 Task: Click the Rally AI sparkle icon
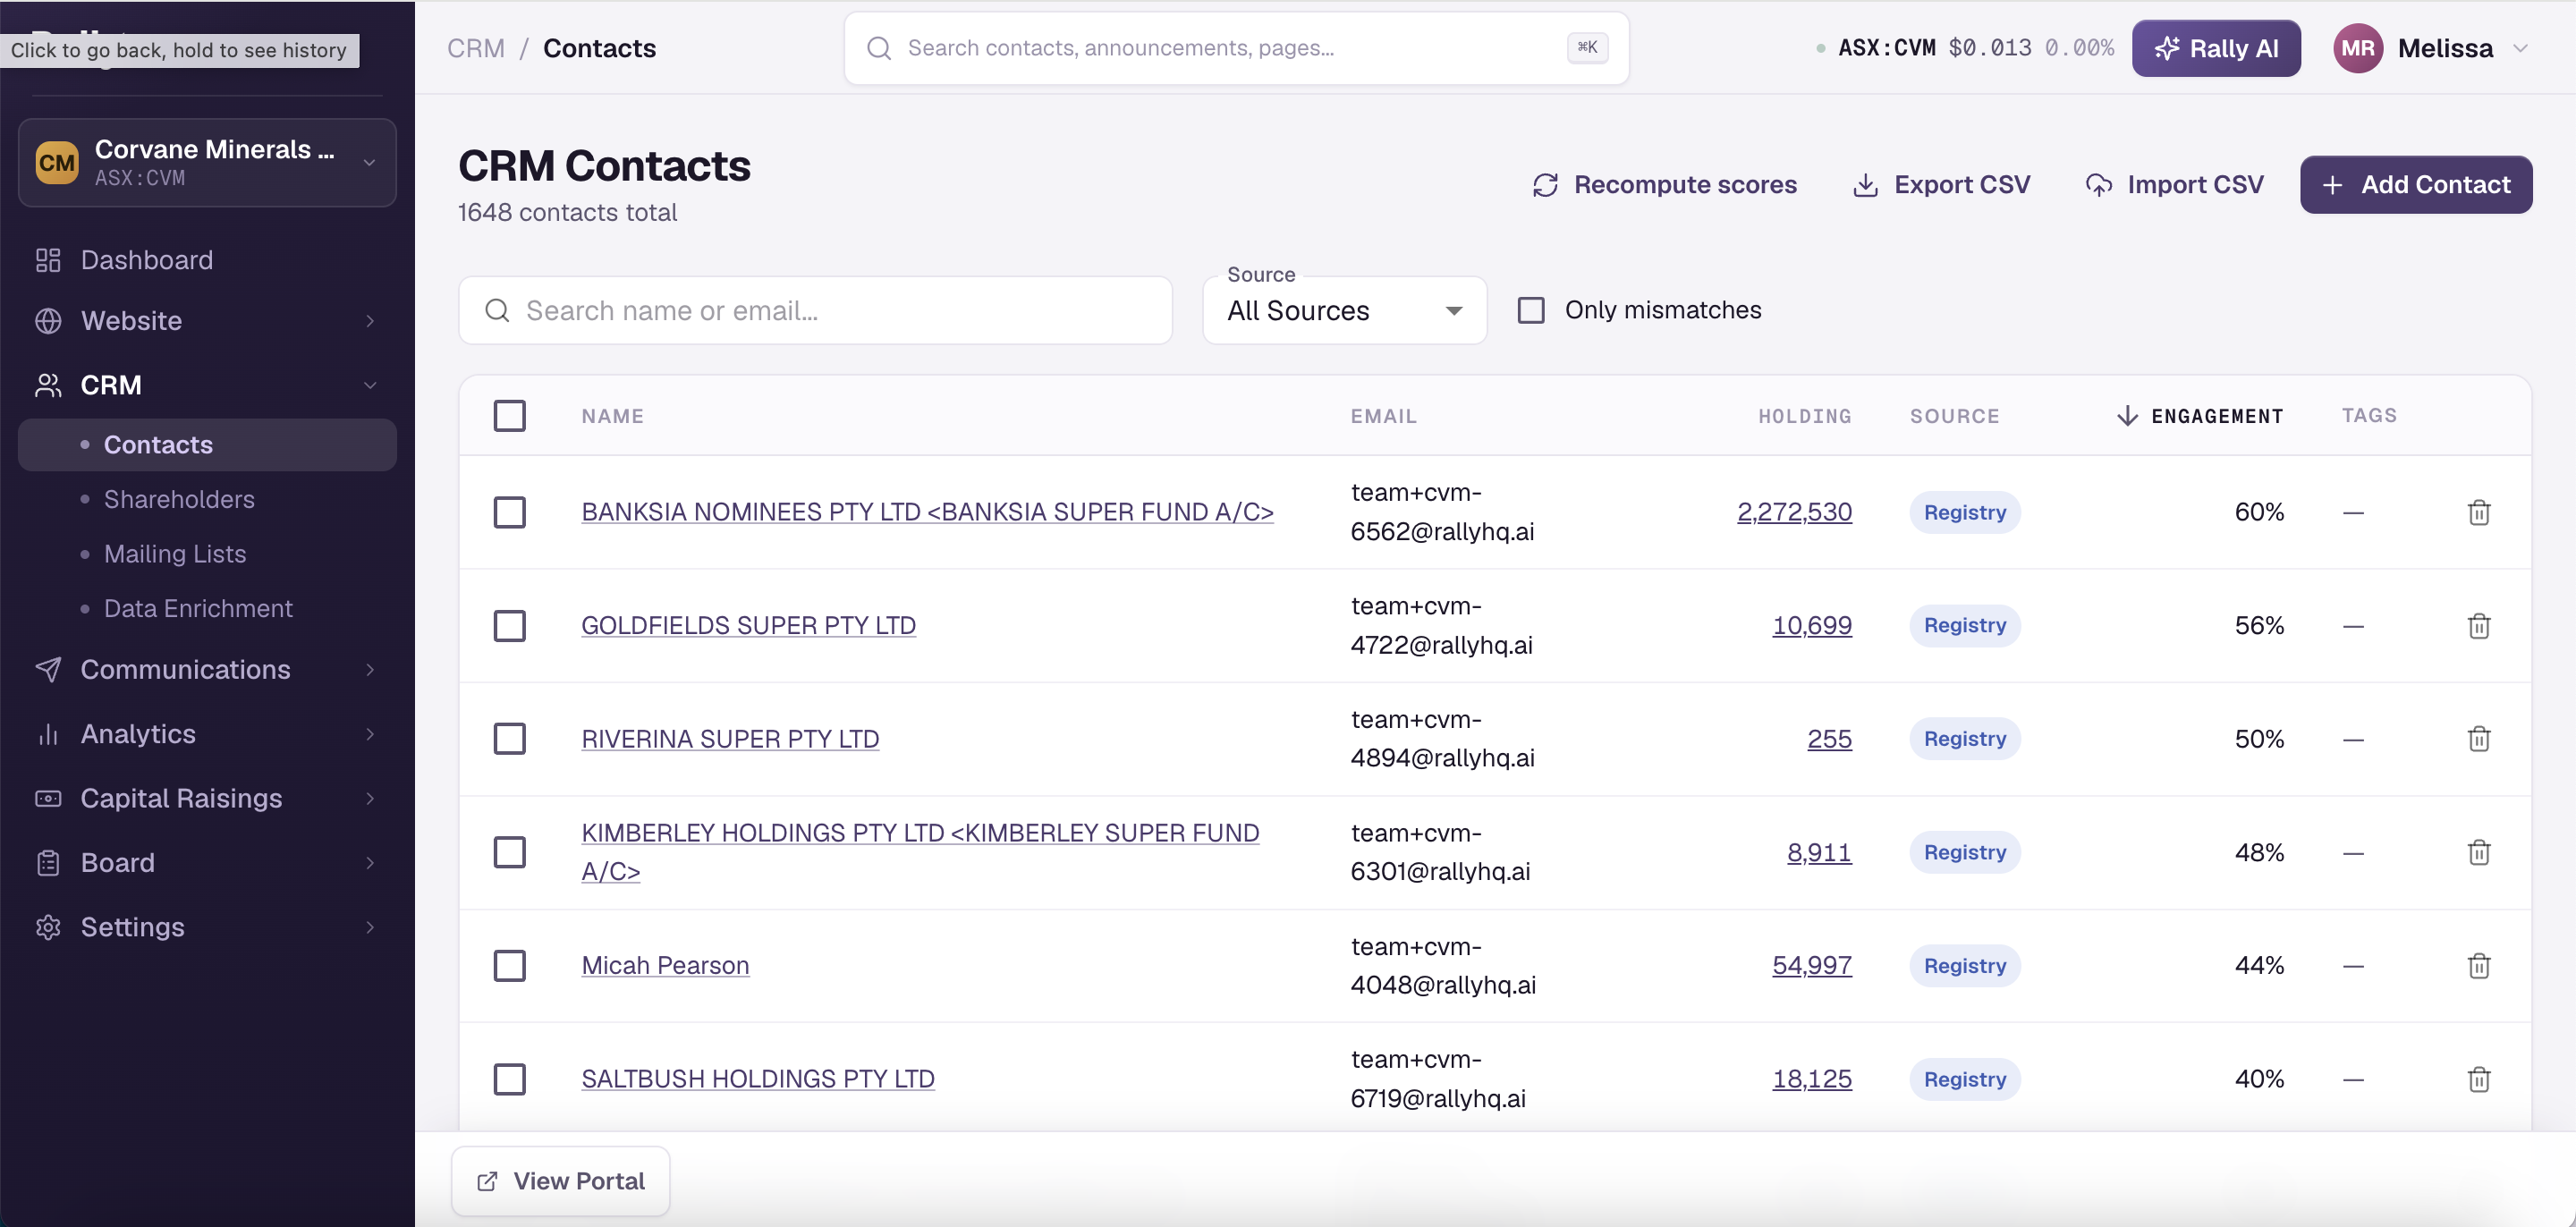[2166, 48]
